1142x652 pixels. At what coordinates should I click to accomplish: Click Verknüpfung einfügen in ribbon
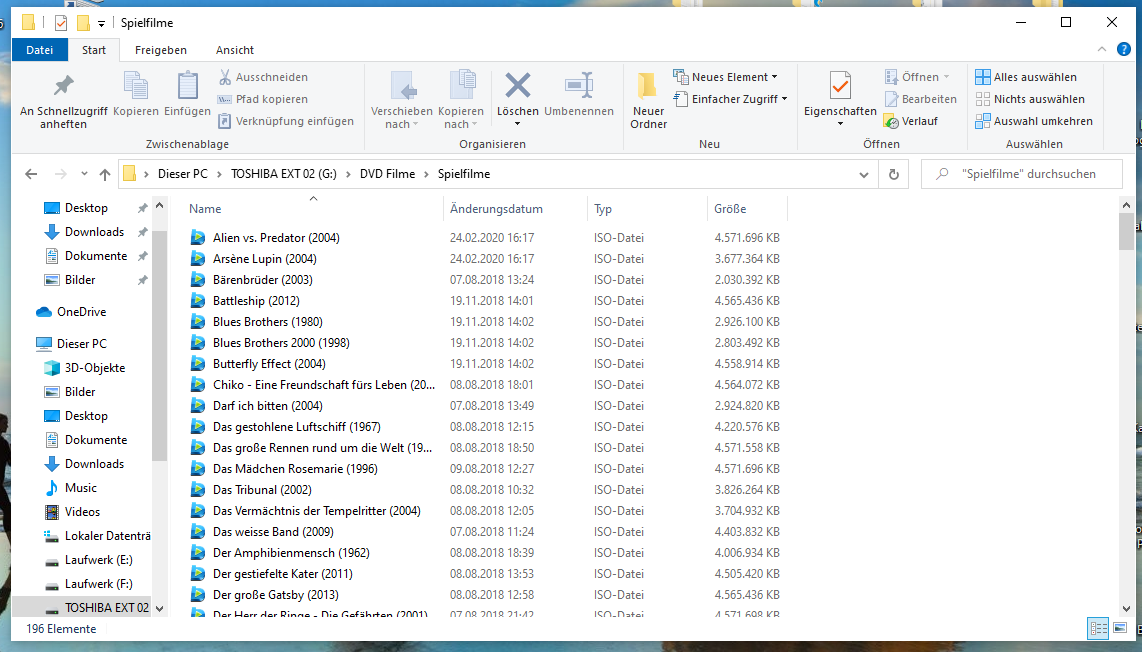tap(286, 121)
